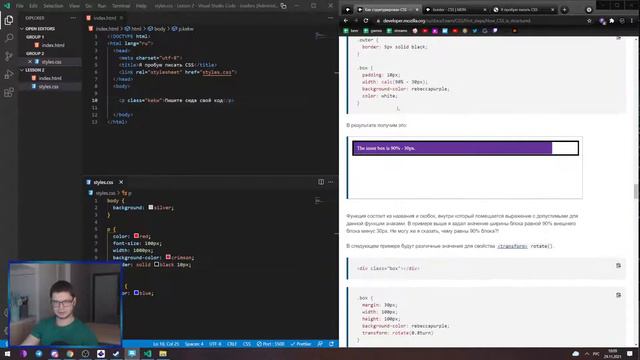Screen dimensions: 640x360
Task: Click Visual Studio Code icon in taskbar
Action: pos(147,353)
